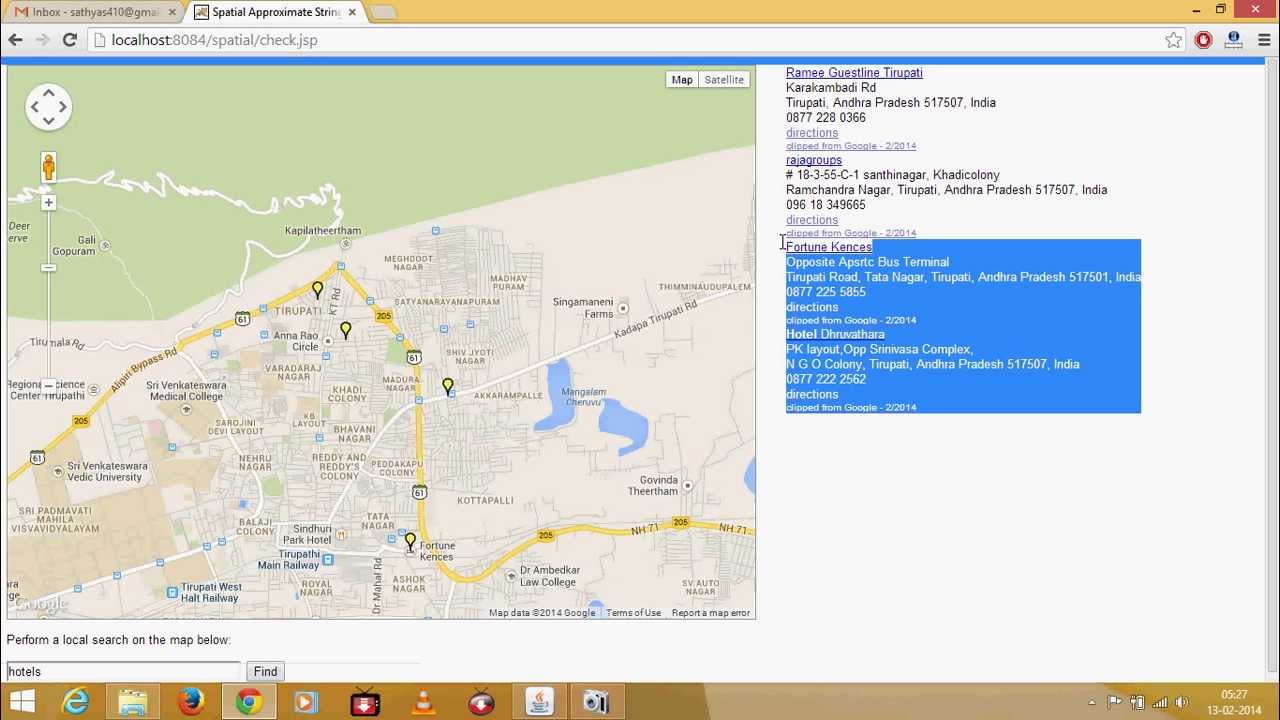Close the Spatial Approximate String tab
The image size is (1280, 720).
click(352, 12)
